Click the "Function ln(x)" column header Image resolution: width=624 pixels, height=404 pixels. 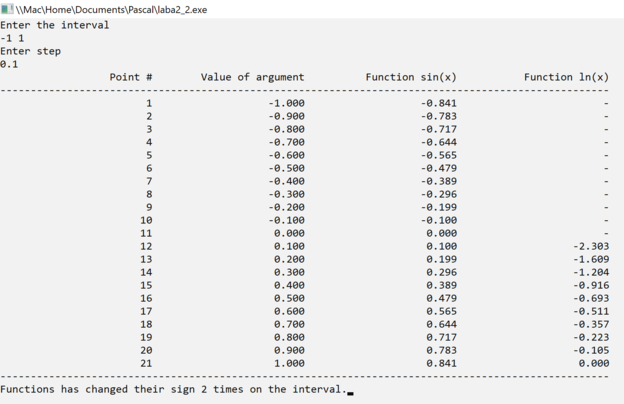coord(566,77)
